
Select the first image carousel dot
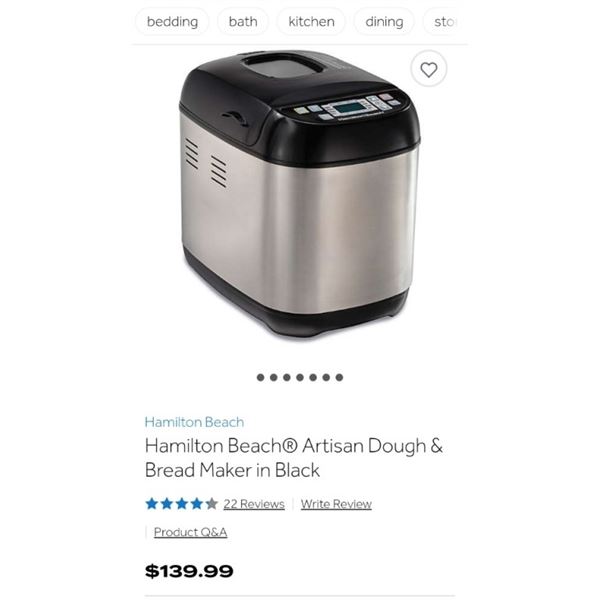pyautogui.click(x=261, y=378)
